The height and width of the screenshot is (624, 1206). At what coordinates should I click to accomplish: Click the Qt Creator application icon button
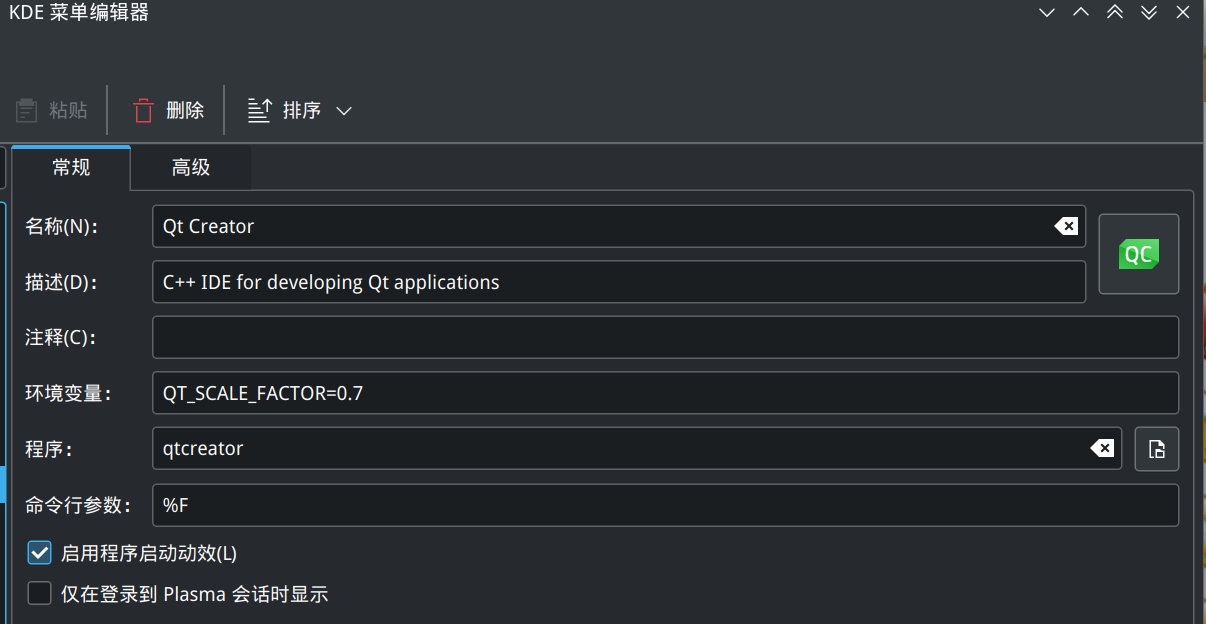1139,254
